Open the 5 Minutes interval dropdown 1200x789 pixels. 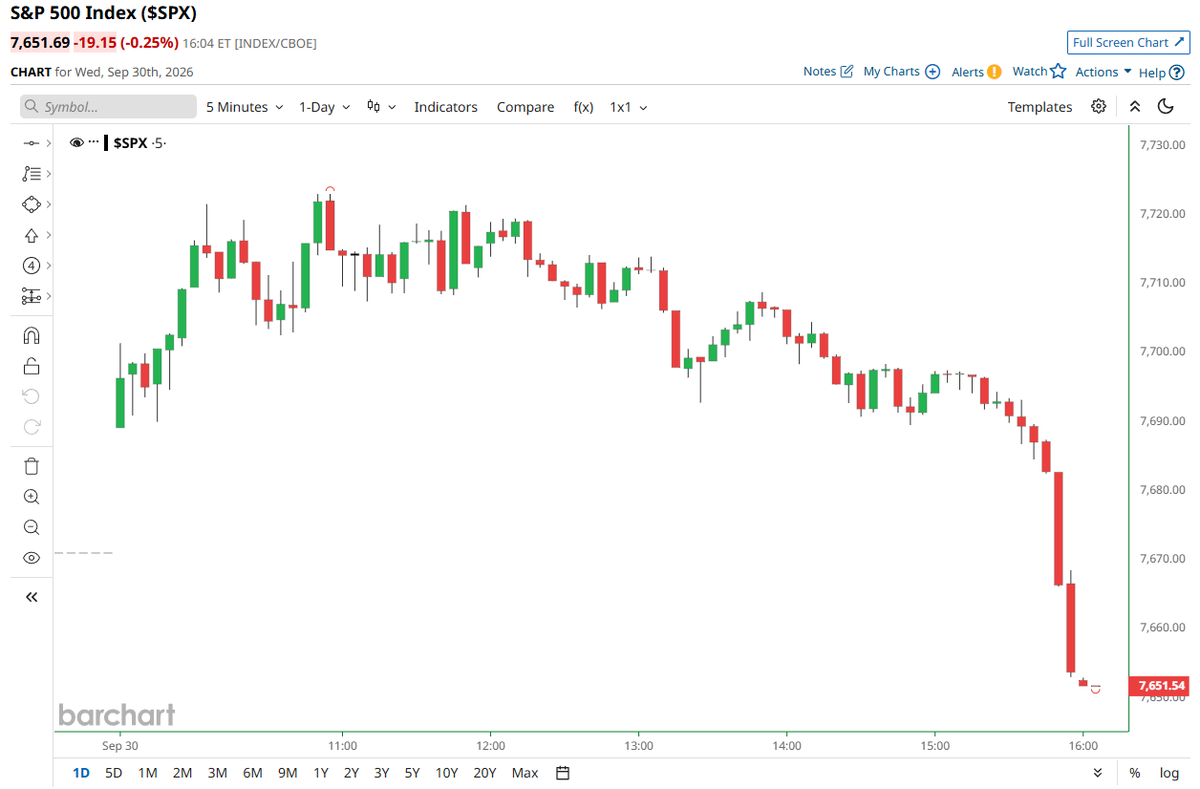coord(244,107)
